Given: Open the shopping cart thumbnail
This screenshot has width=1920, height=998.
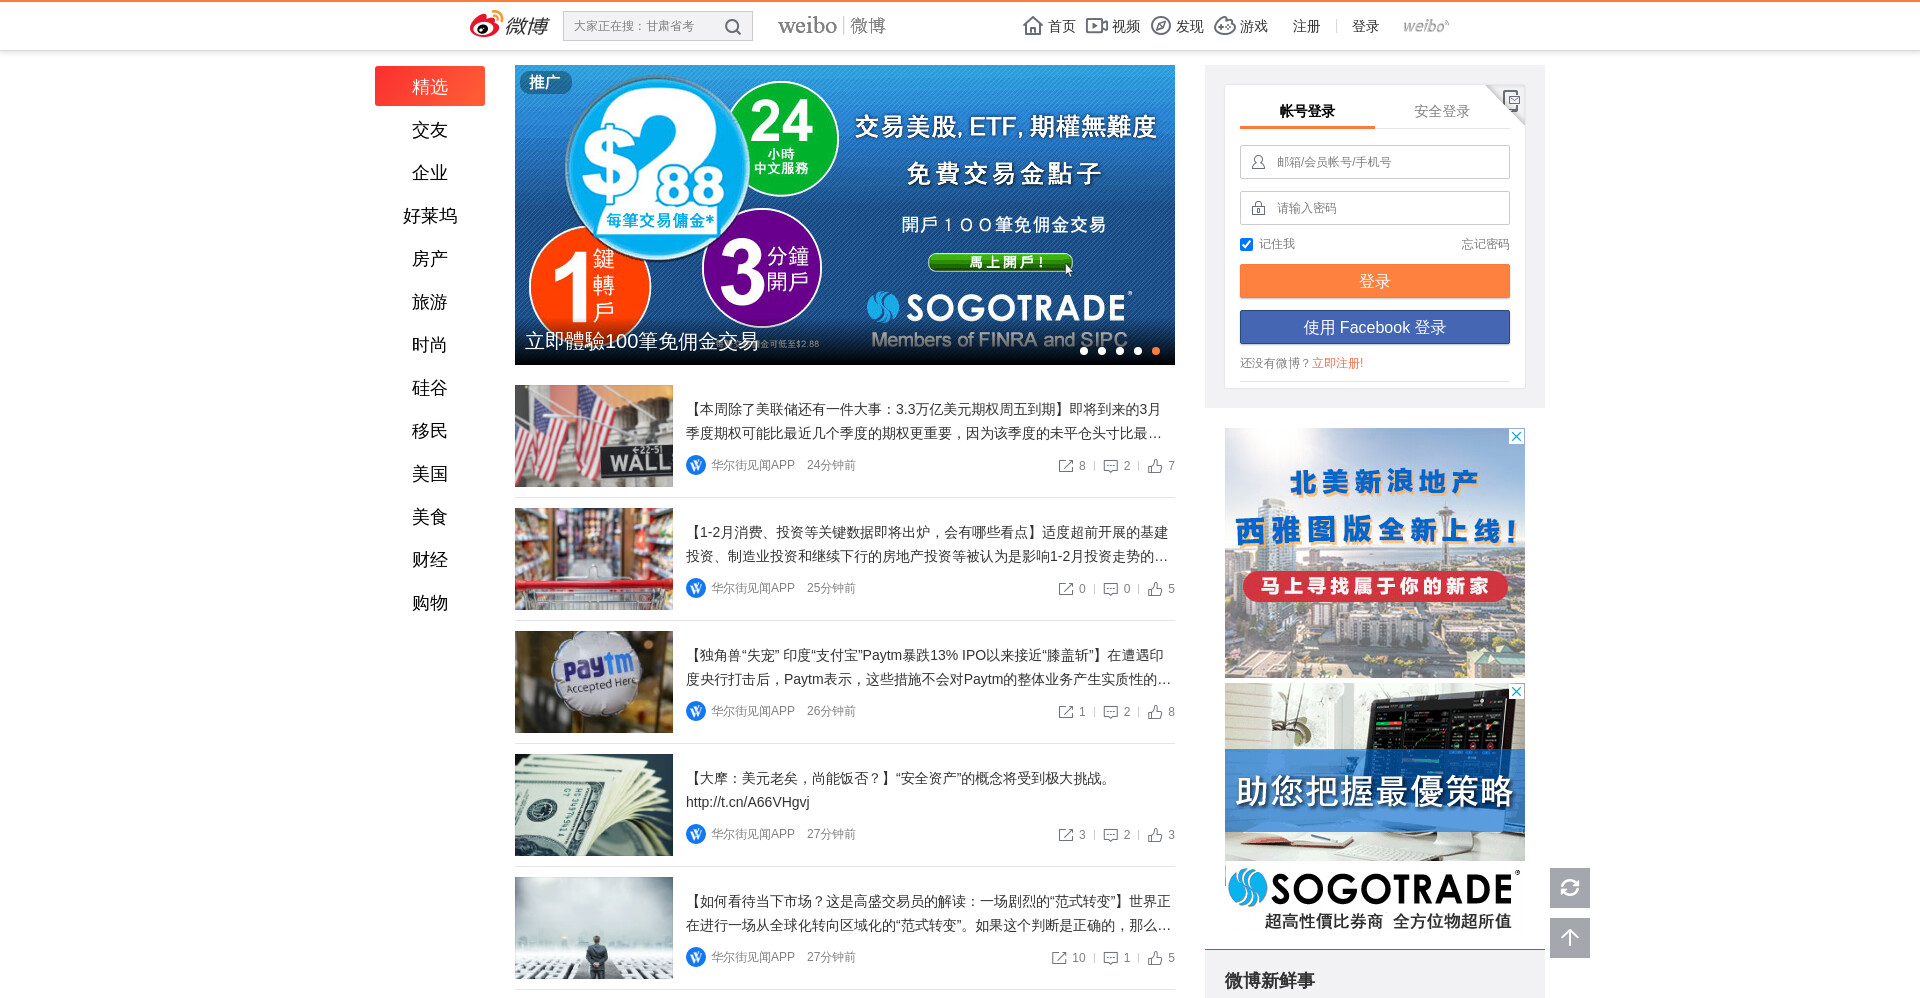Looking at the screenshot, I should pos(594,559).
